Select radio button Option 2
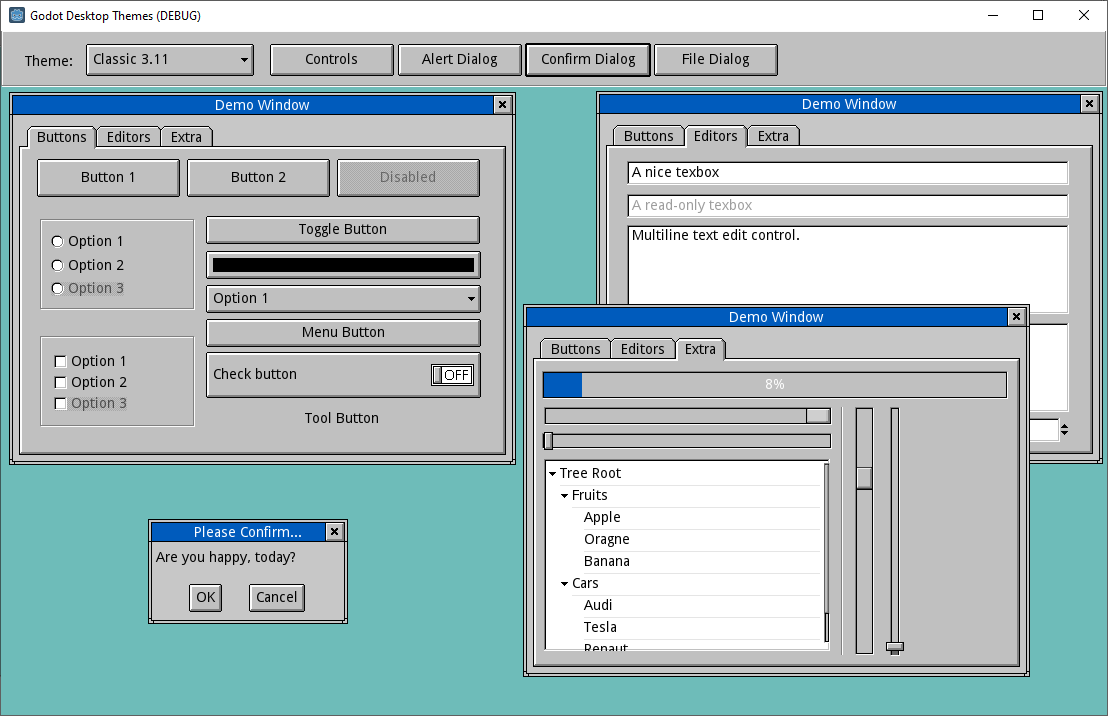The width and height of the screenshot is (1108, 716). (x=88, y=265)
